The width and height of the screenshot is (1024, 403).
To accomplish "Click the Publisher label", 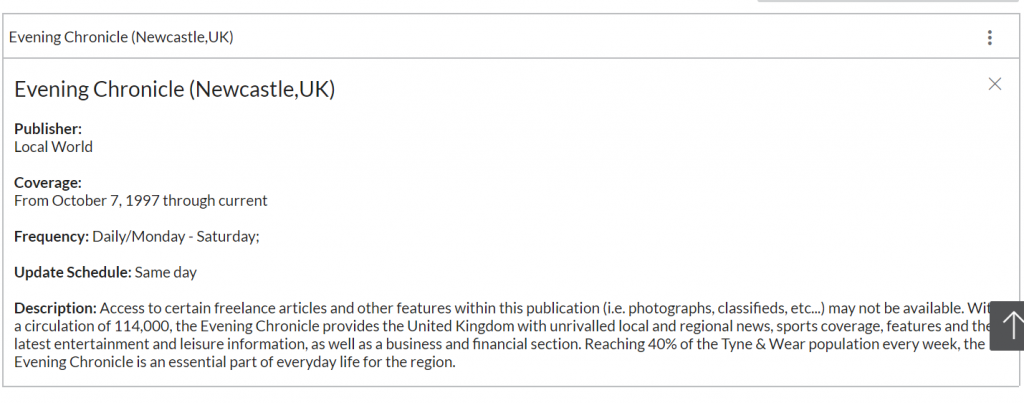I will pos(48,129).
